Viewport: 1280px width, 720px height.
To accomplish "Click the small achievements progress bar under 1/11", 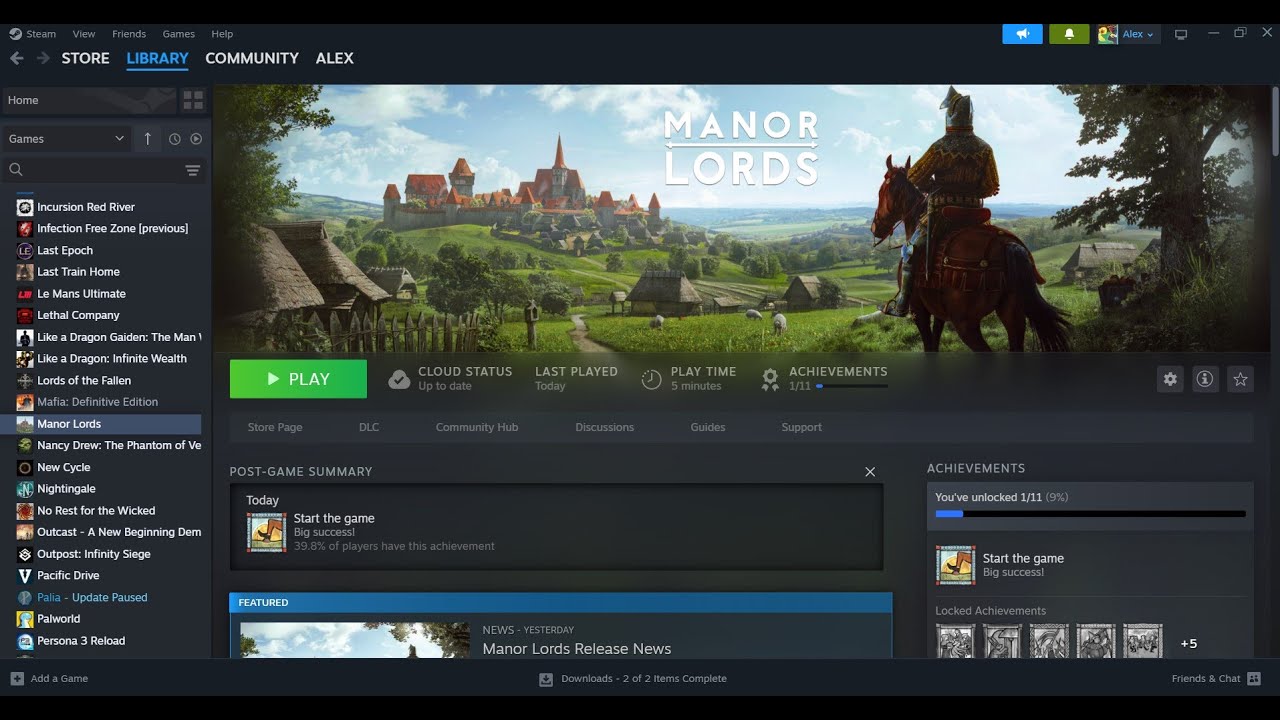I will pyautogui.click(x=851, y=386).
